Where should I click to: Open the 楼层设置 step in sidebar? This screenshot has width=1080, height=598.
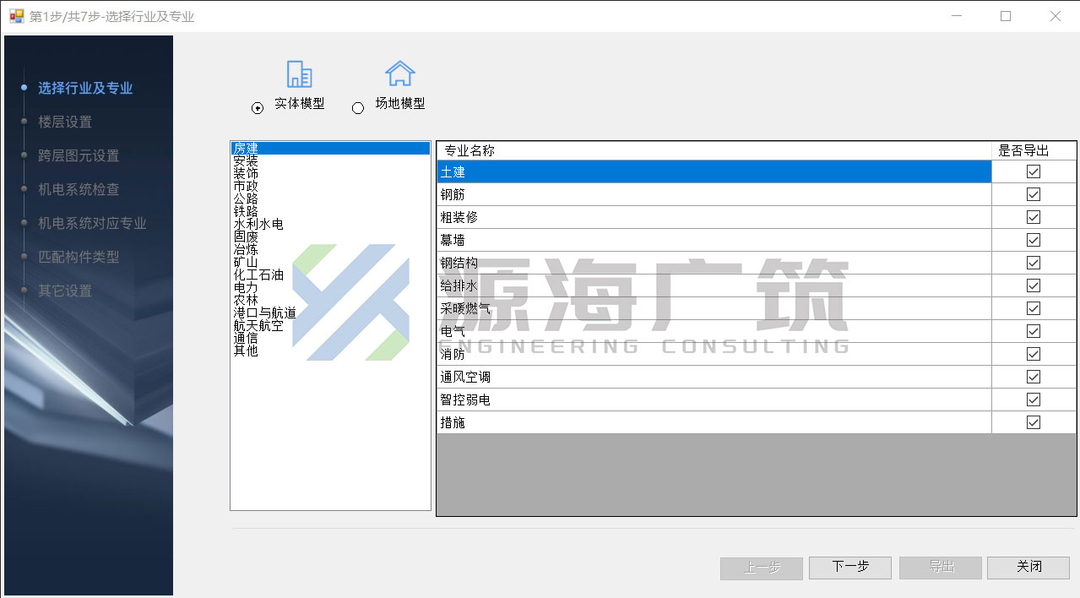pos(65,122)
